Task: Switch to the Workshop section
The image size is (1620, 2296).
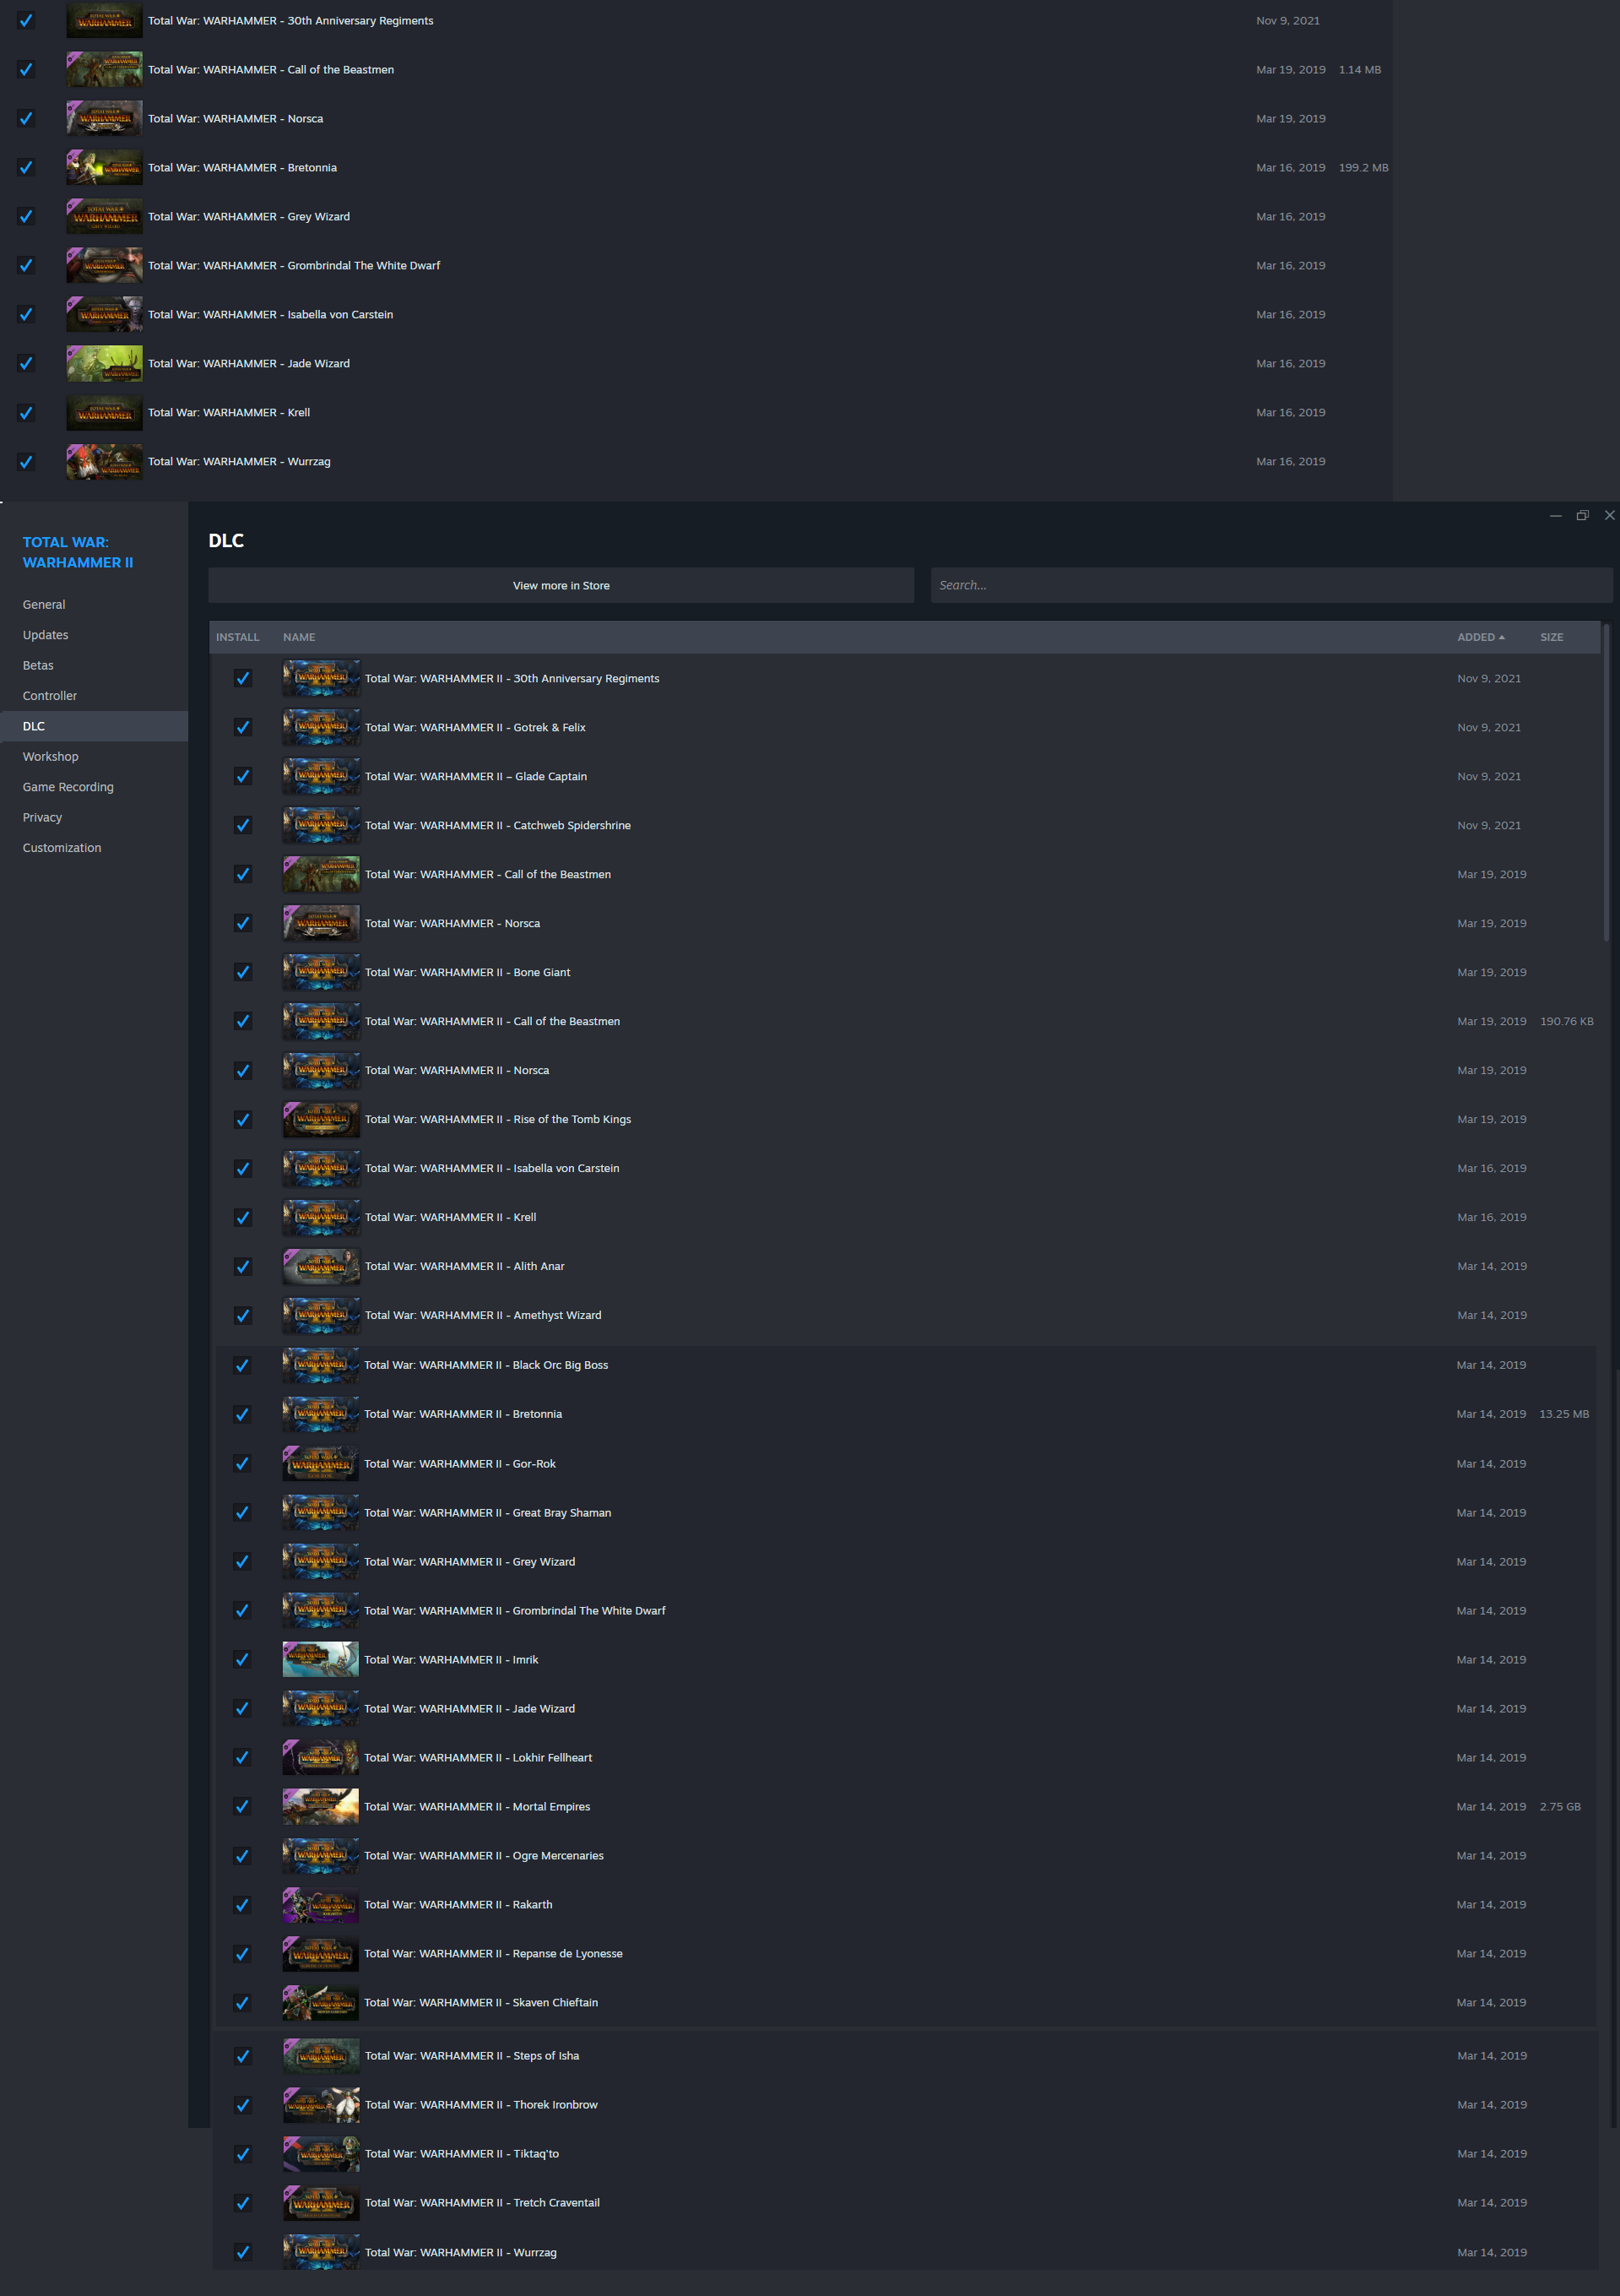Action: pos(94,757)
